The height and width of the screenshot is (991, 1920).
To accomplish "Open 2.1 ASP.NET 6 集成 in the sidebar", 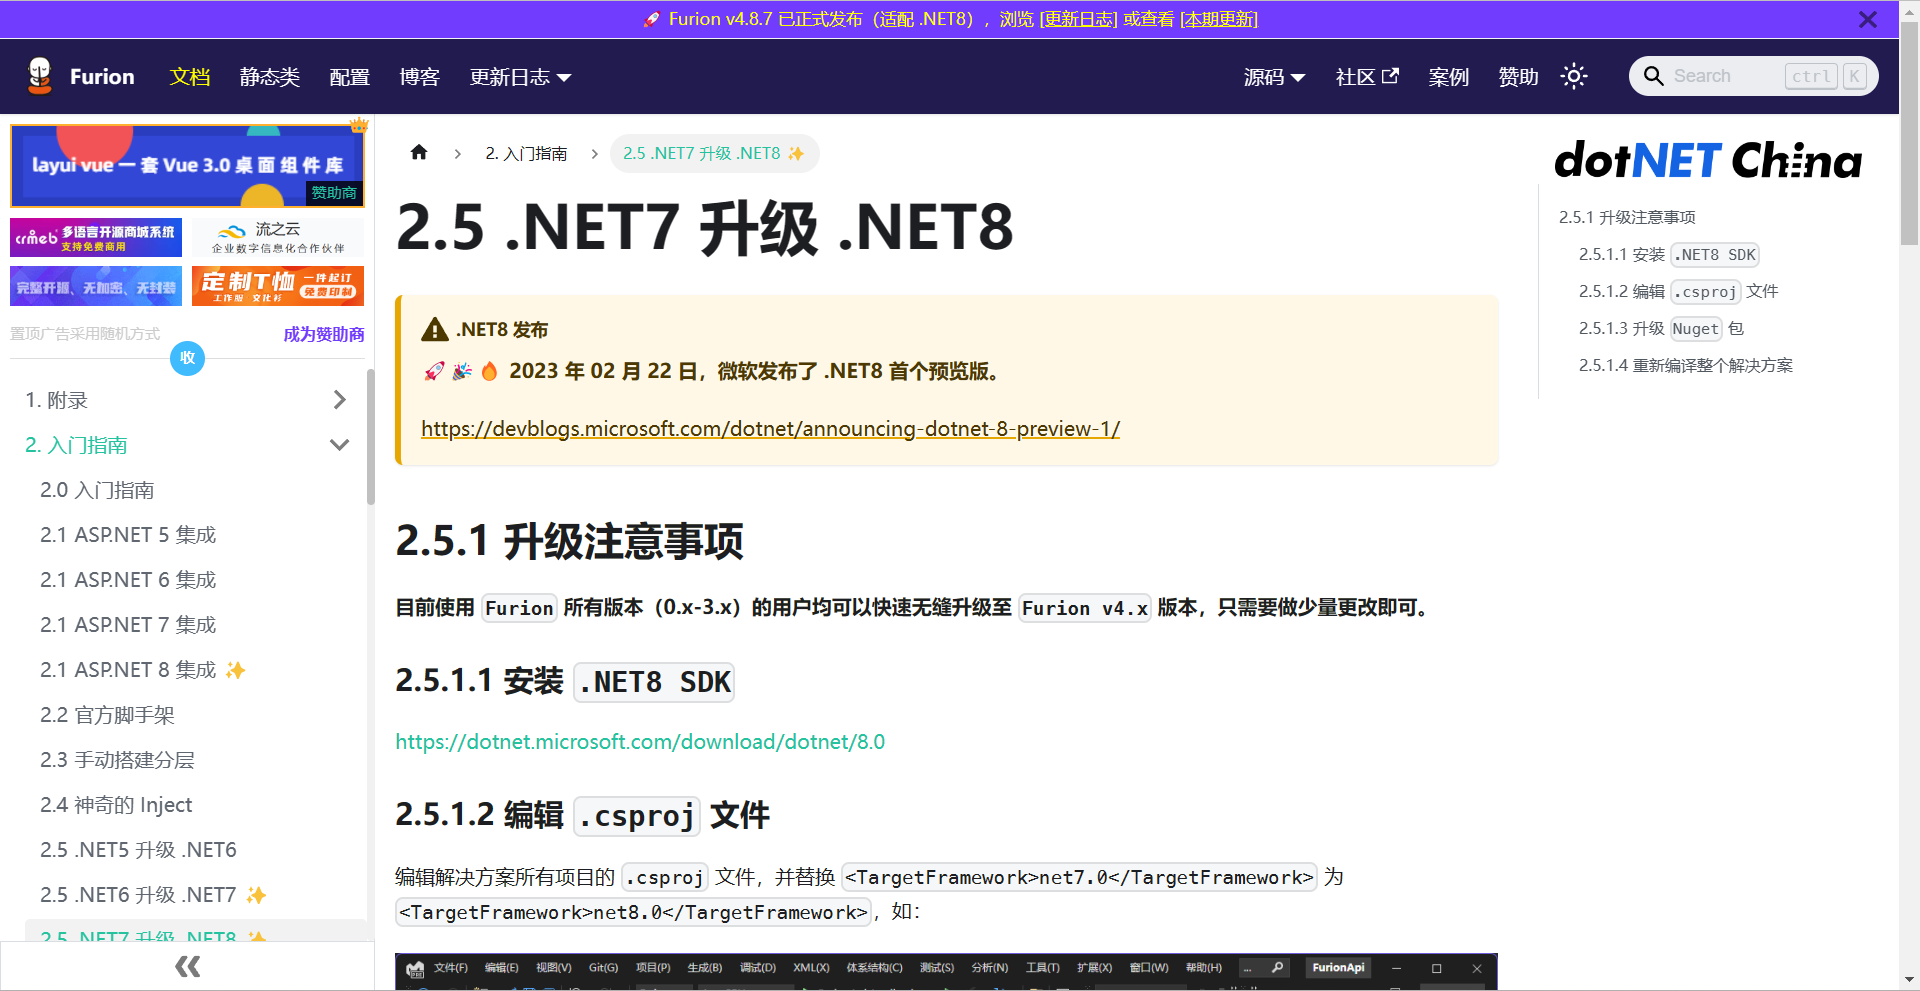I will 128,580.
